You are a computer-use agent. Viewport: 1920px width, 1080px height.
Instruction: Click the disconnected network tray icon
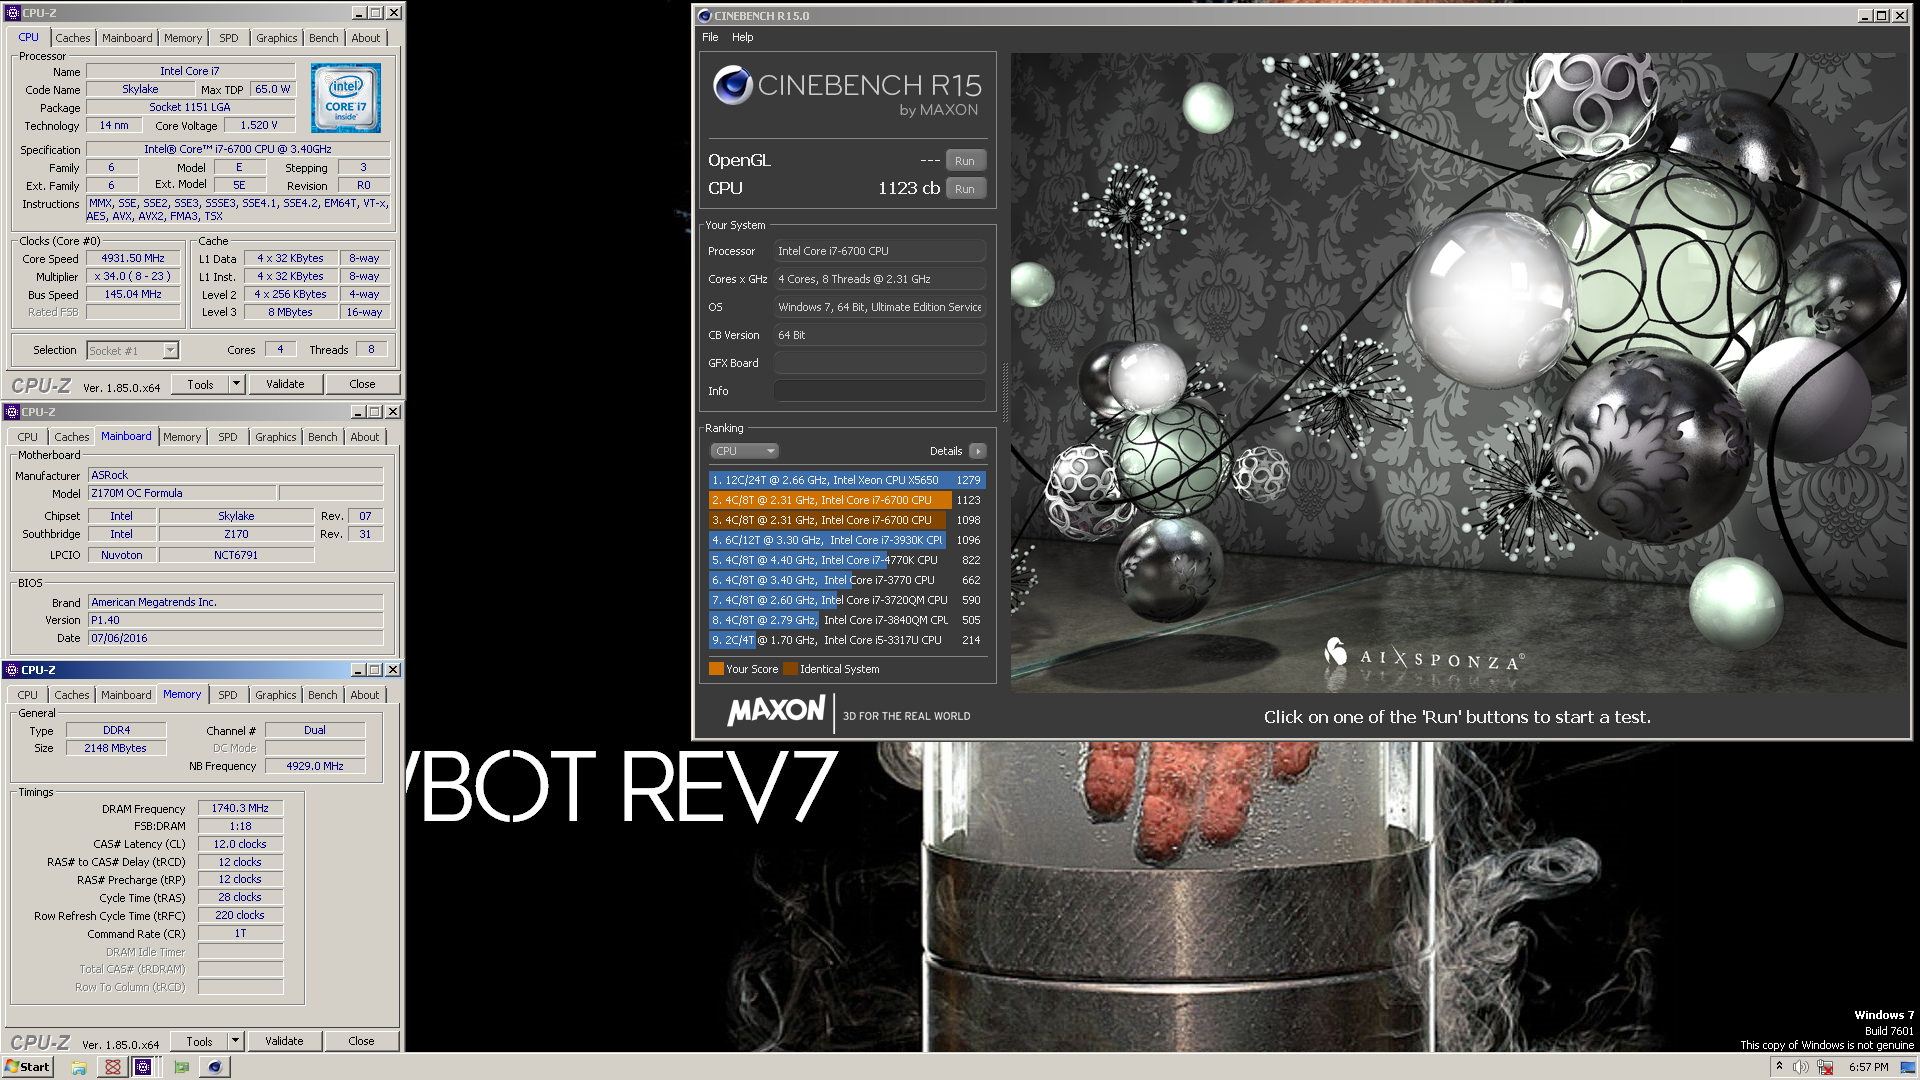1825,1067
